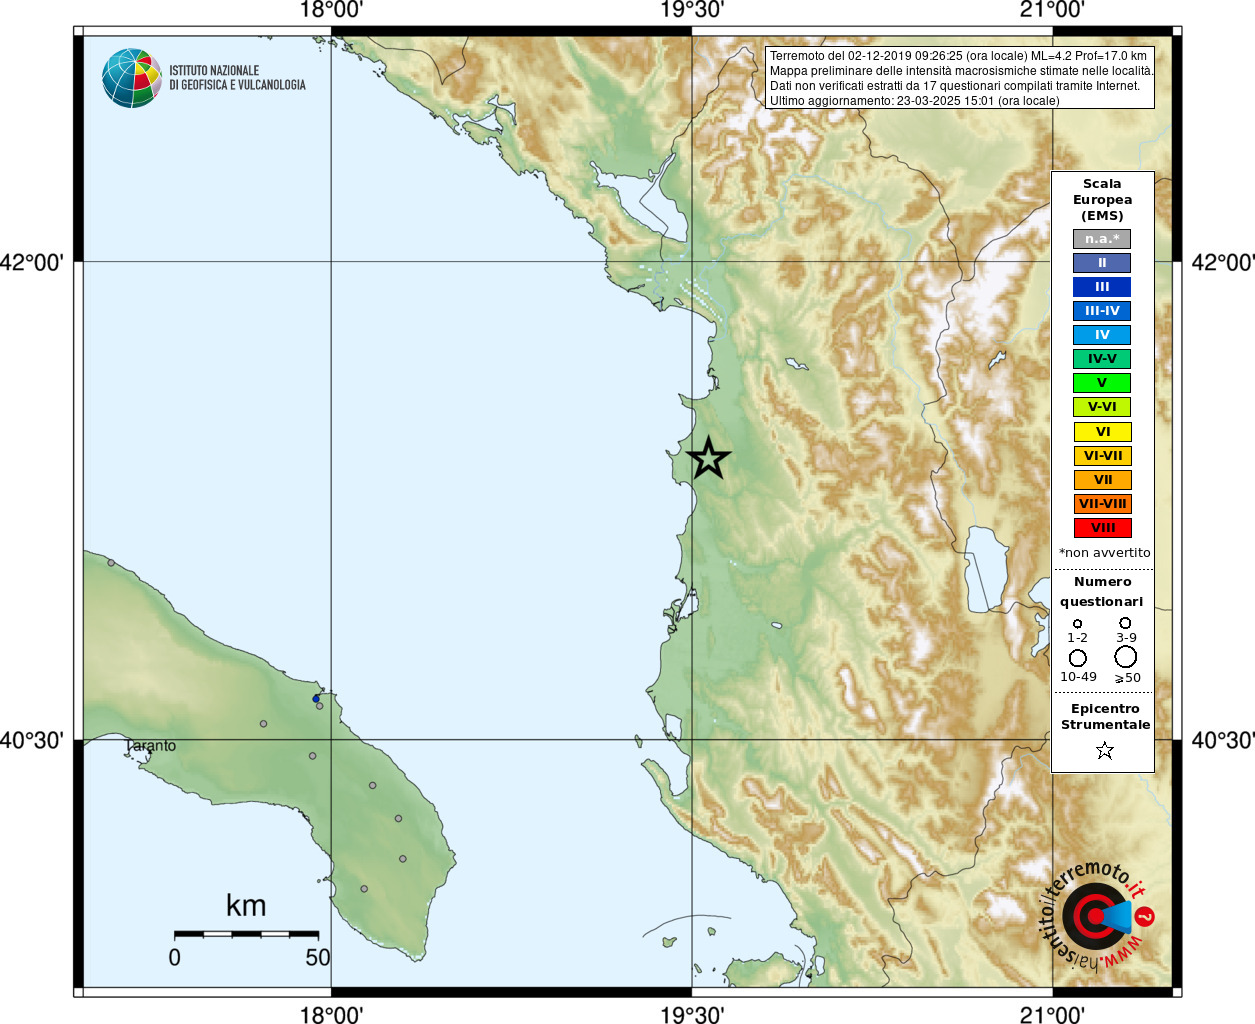The width and height of the screenshot is (1255, 1024).
Task: Click the star icon under Epicentro Strumentale
Action: click(1104, 750)
